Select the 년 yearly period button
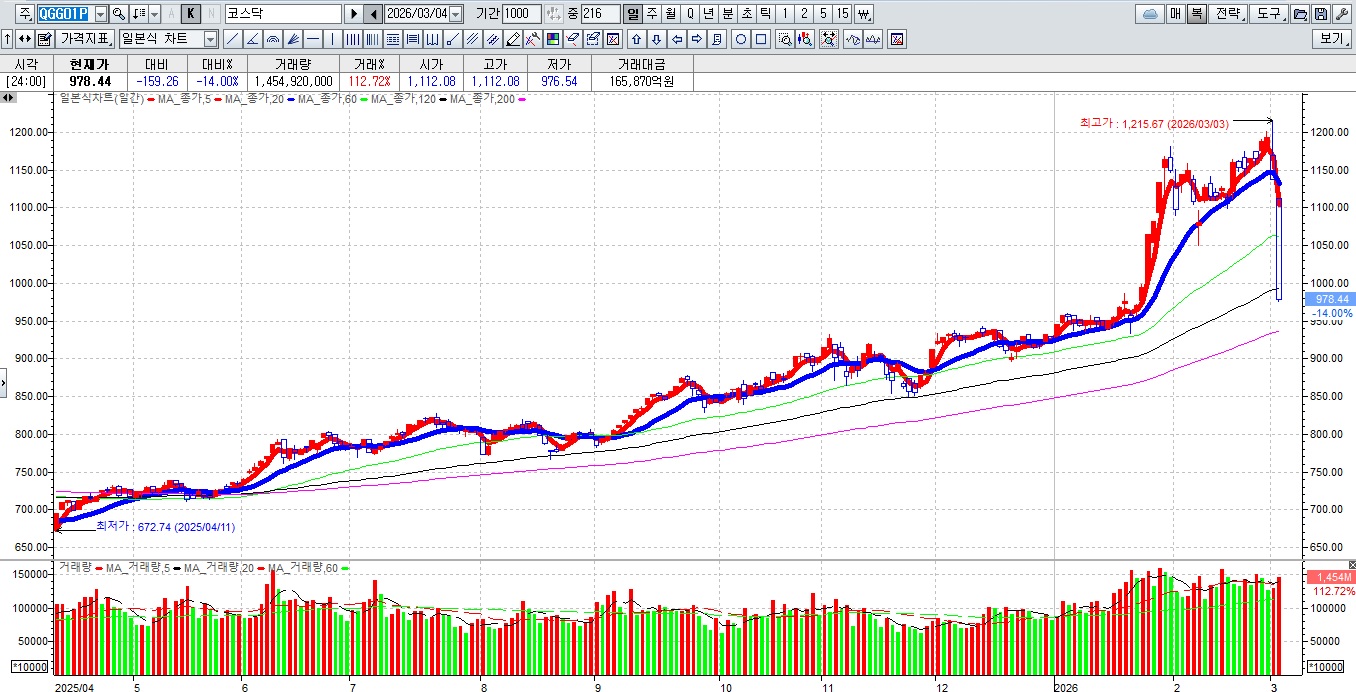This screenshot has height=692, width=1356. pos(708,14)
